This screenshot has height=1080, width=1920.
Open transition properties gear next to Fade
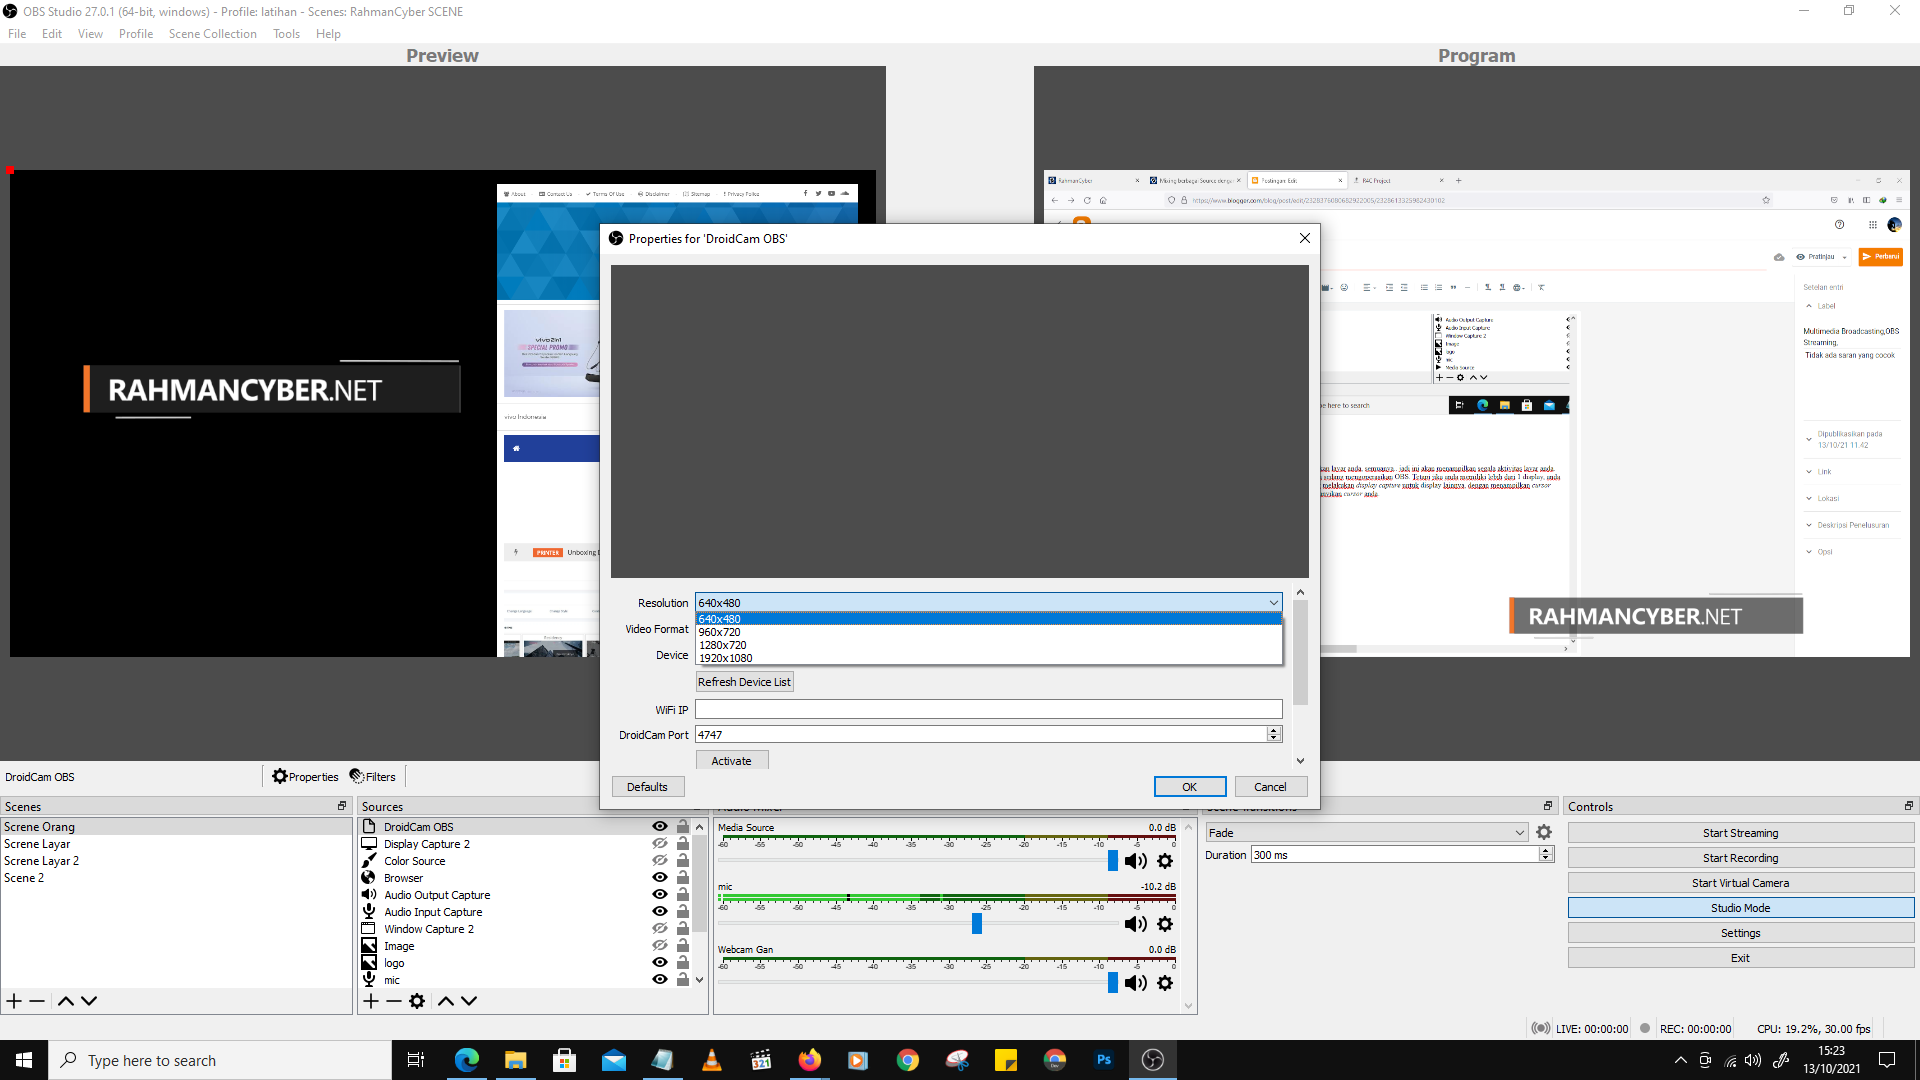(x=1544, y=832)
